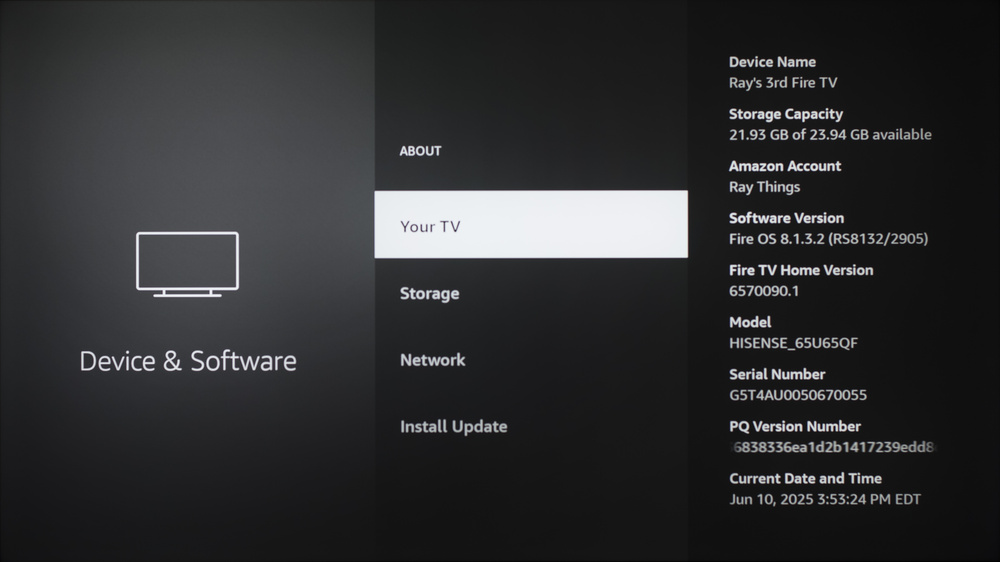
Task: Select the Ray Things account name
Action: (x=764, y=187)
